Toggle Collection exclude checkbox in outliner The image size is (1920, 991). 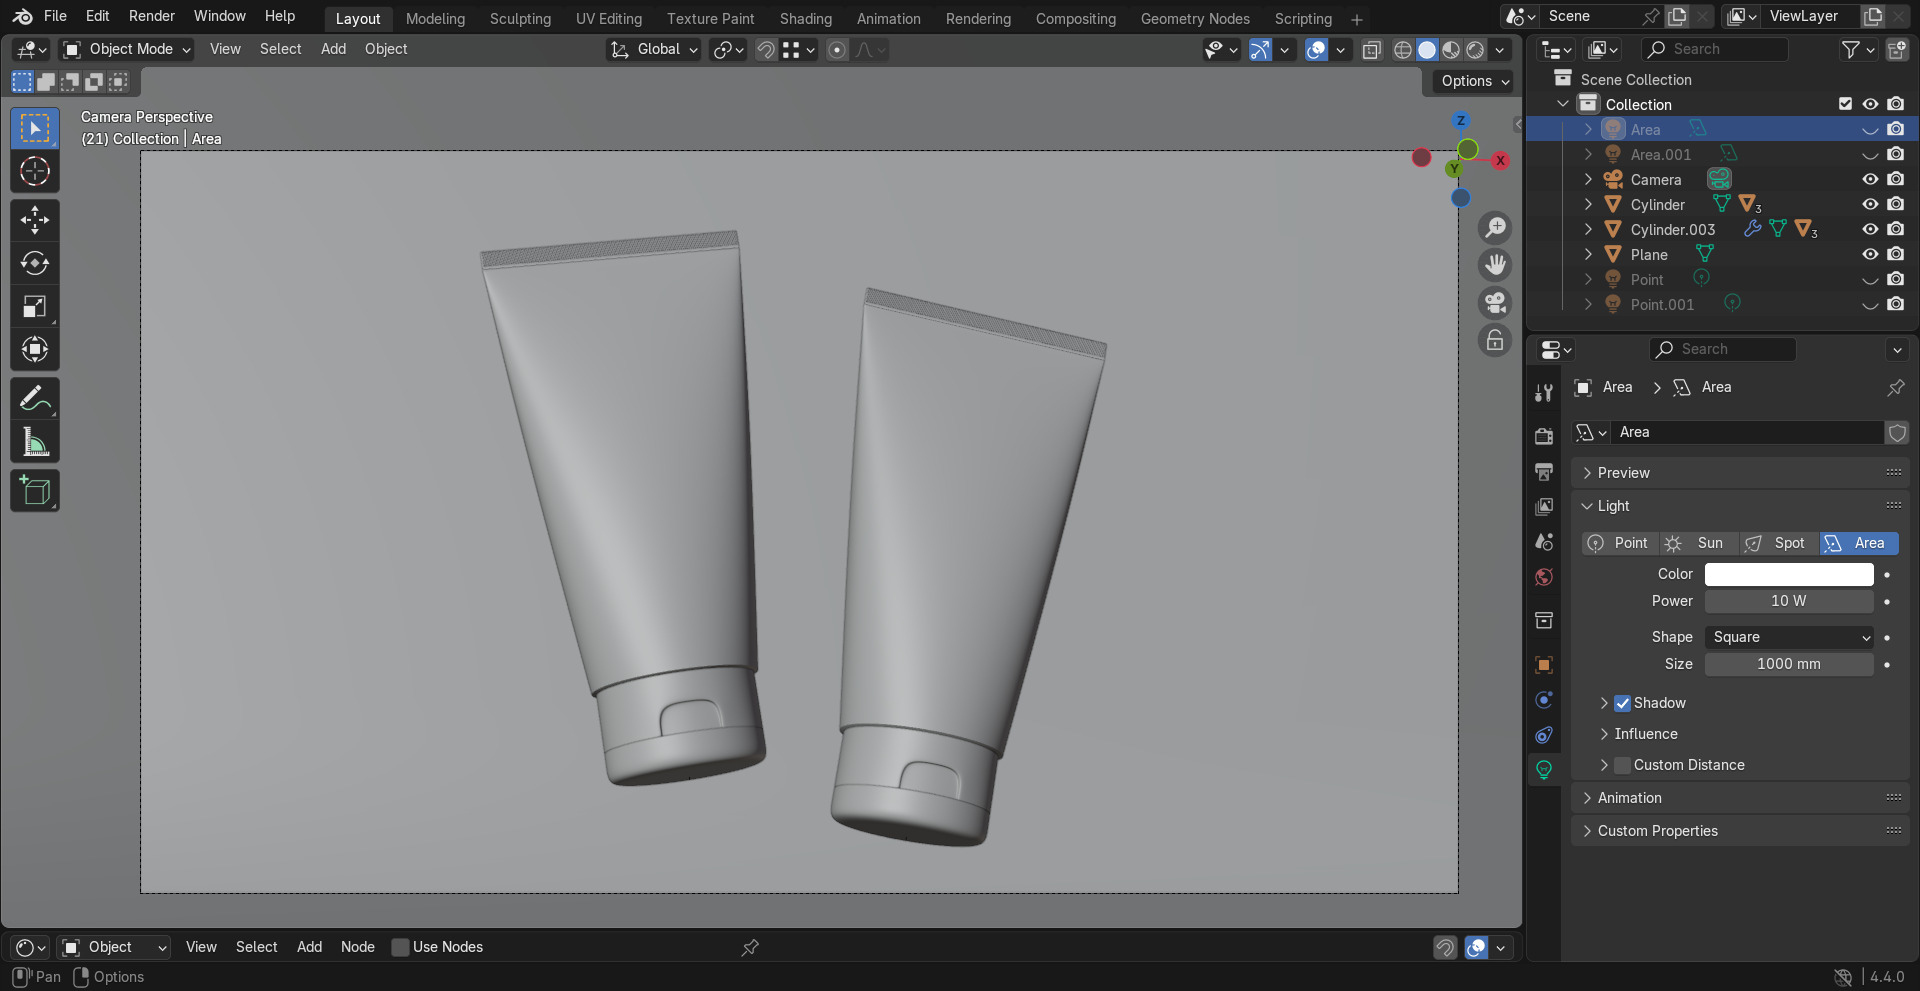1845,104
